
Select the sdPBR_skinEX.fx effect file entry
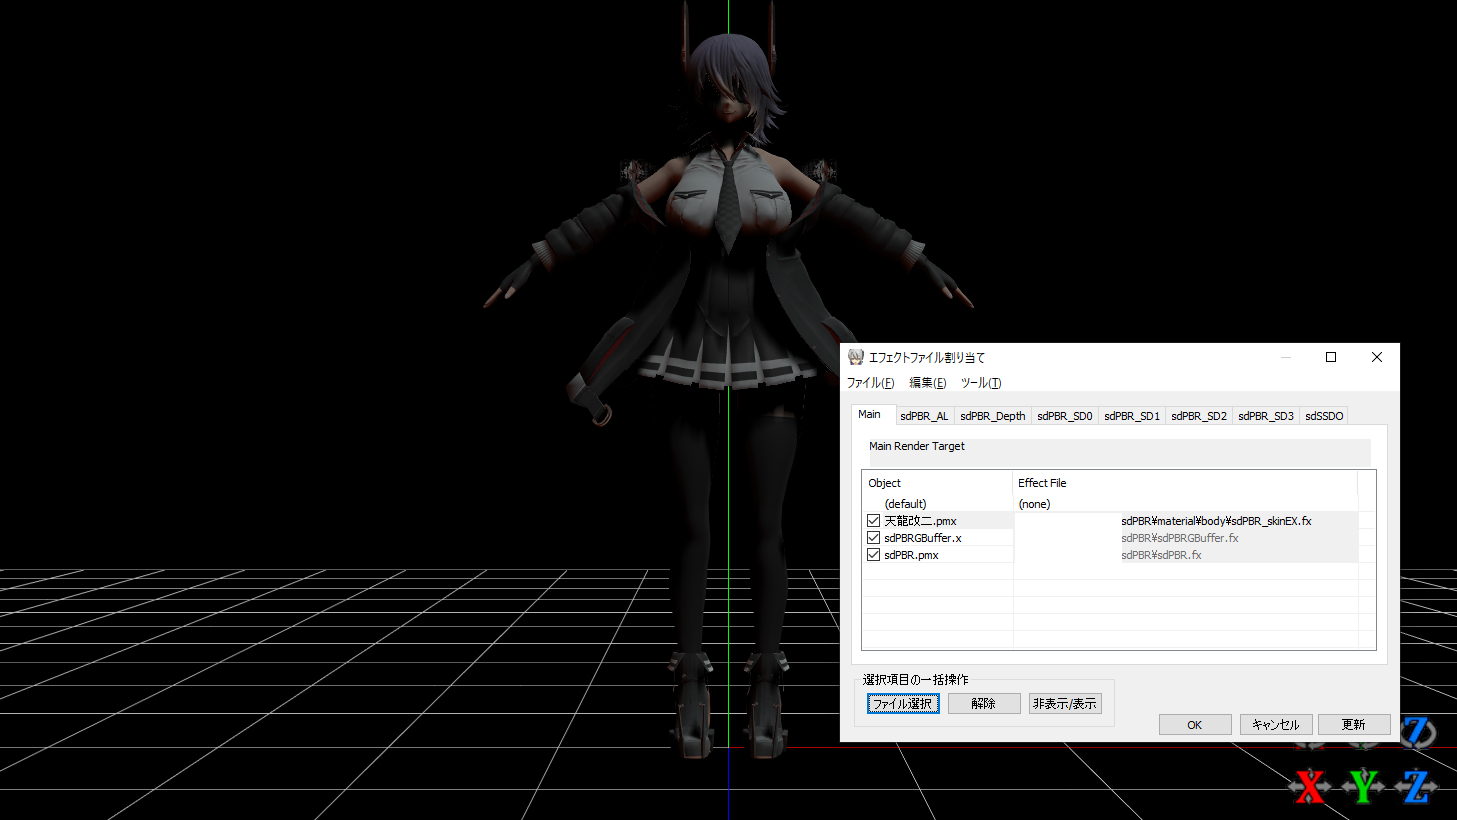point(1215,521)
